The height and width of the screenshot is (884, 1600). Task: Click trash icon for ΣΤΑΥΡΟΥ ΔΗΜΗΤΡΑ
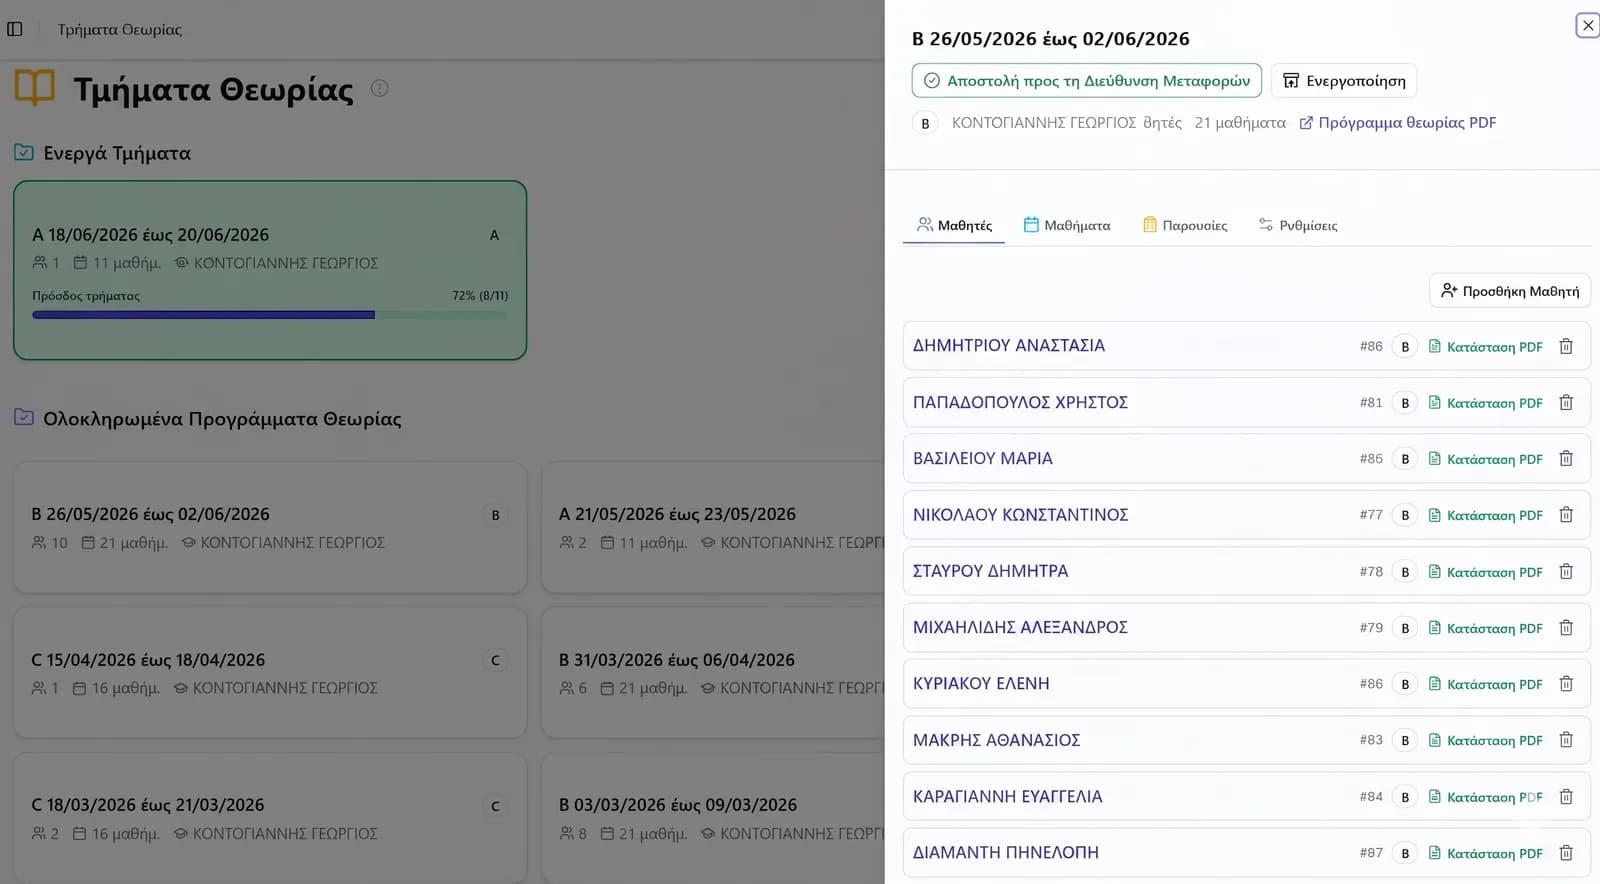click(x=1566, y=571)
